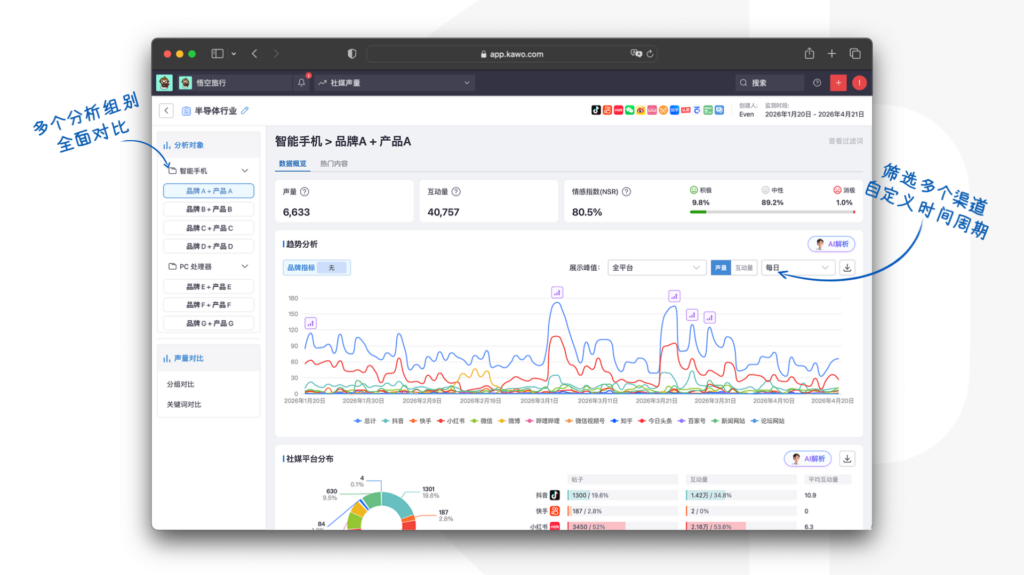Select 品牌 B + 产品 B analysis object
This screenshot has width=1024, height=575.
click(209, 209)
